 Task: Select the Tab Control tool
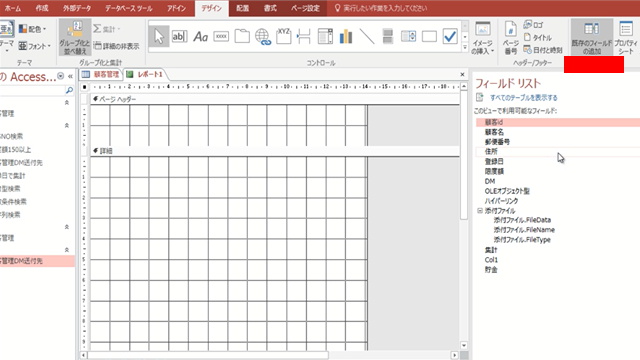(x=242, y=36)
